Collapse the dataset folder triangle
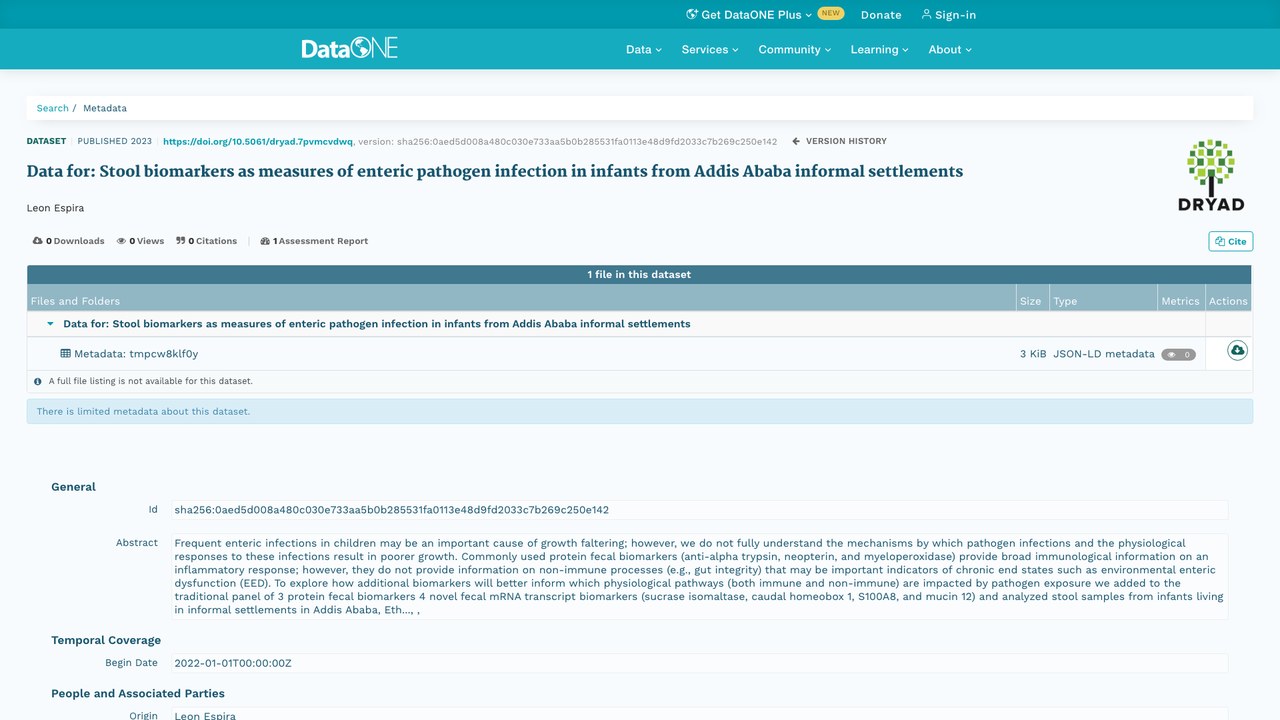 (50, 324)
